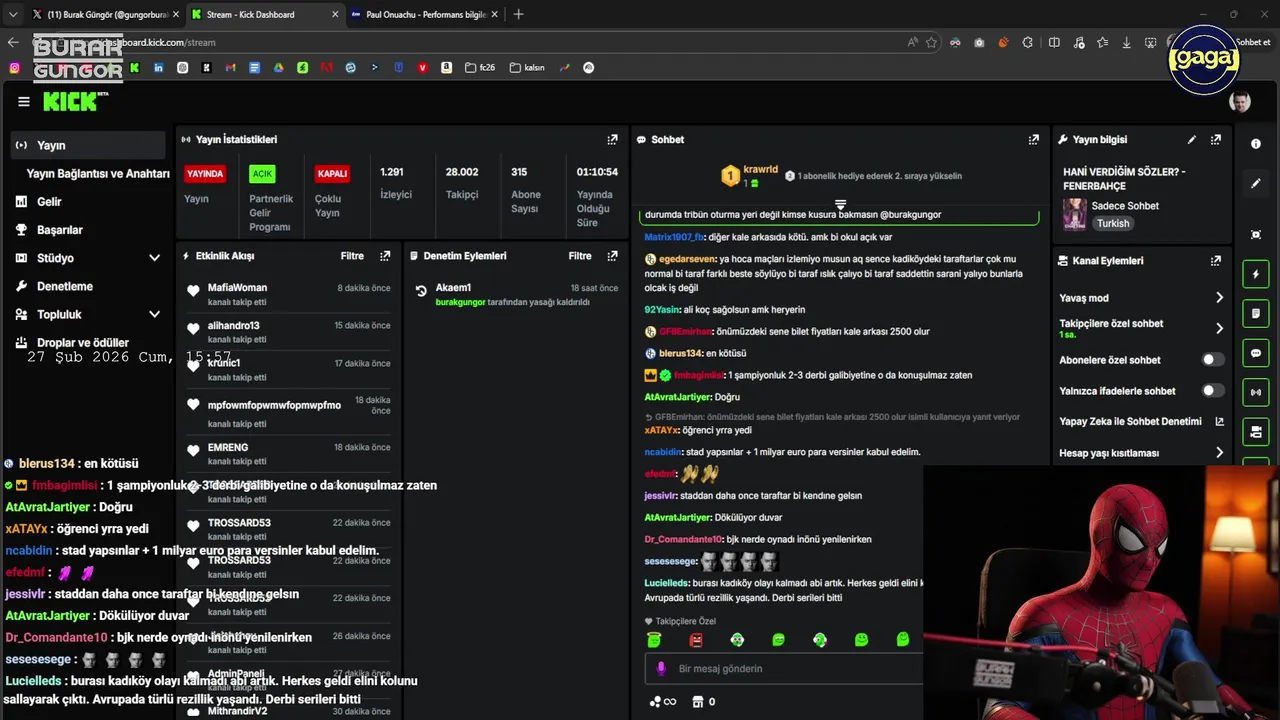The width and height of the screenshot is (1280, 720).
Task: Click Akaem1 in the moderation actions list
Action: [453, 288]
